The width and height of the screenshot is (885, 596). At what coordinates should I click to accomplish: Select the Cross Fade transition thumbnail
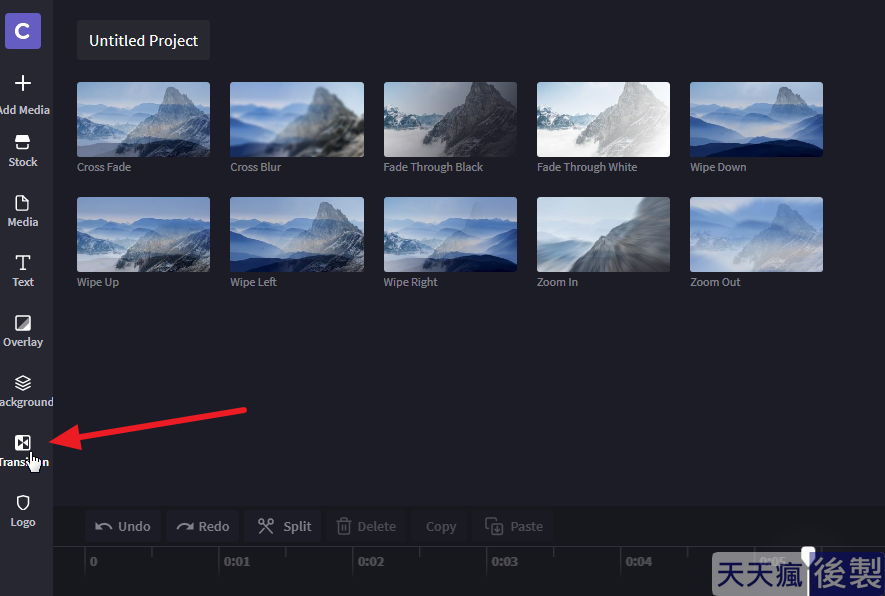[143, 119]
